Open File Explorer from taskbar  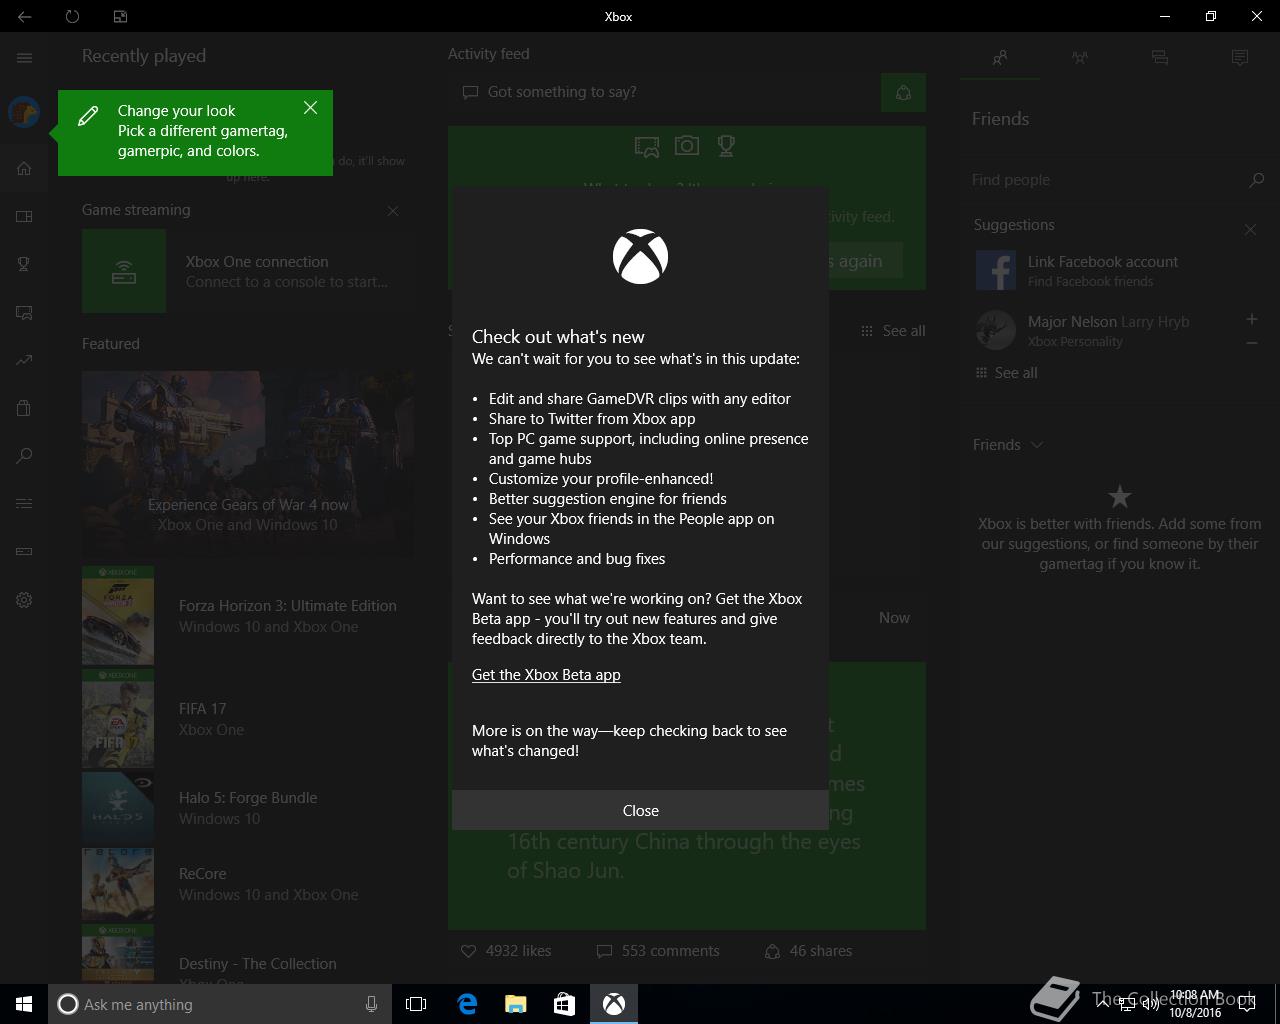point(515,1004)
